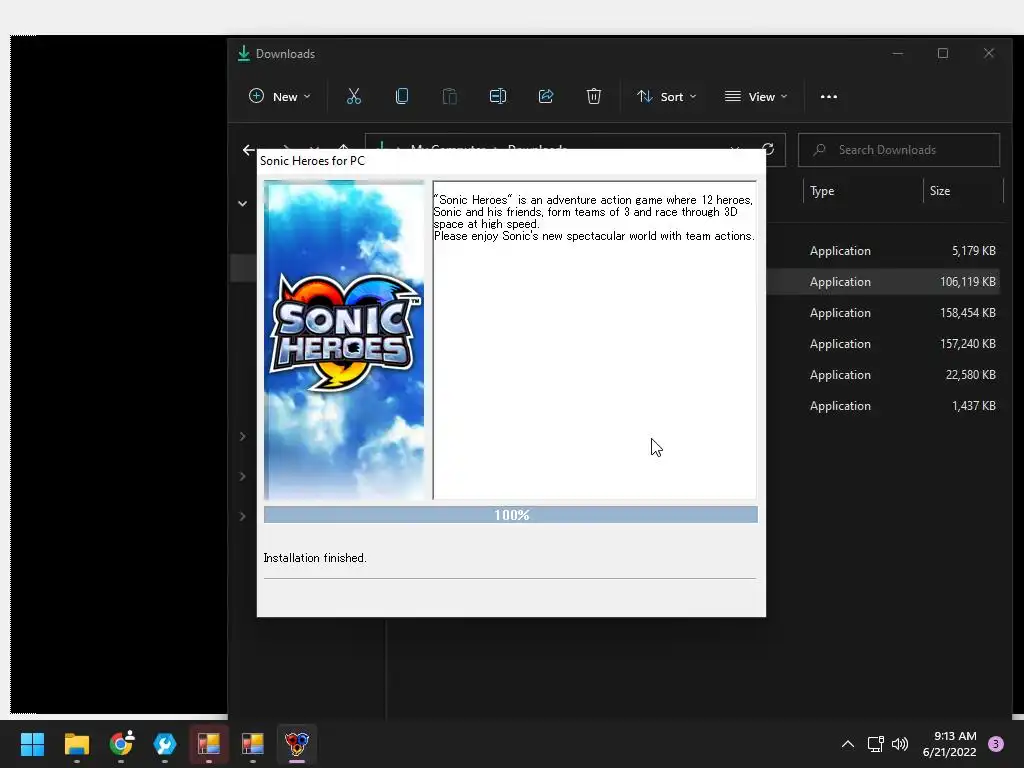Click the 100% installation progress bar
The image size is (1024, 768).
tap(511, 515)
